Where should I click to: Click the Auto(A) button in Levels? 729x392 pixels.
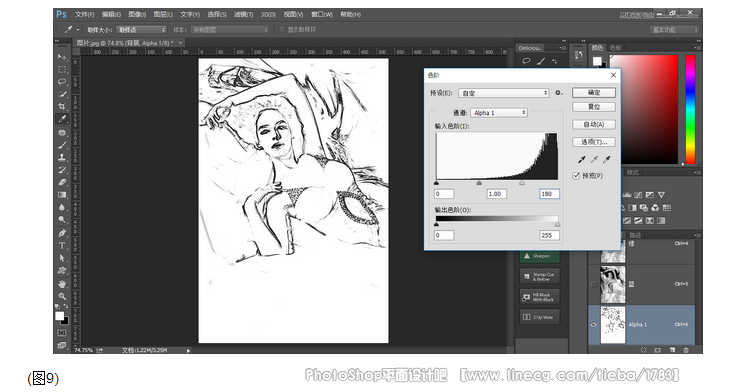click(594, 124)
